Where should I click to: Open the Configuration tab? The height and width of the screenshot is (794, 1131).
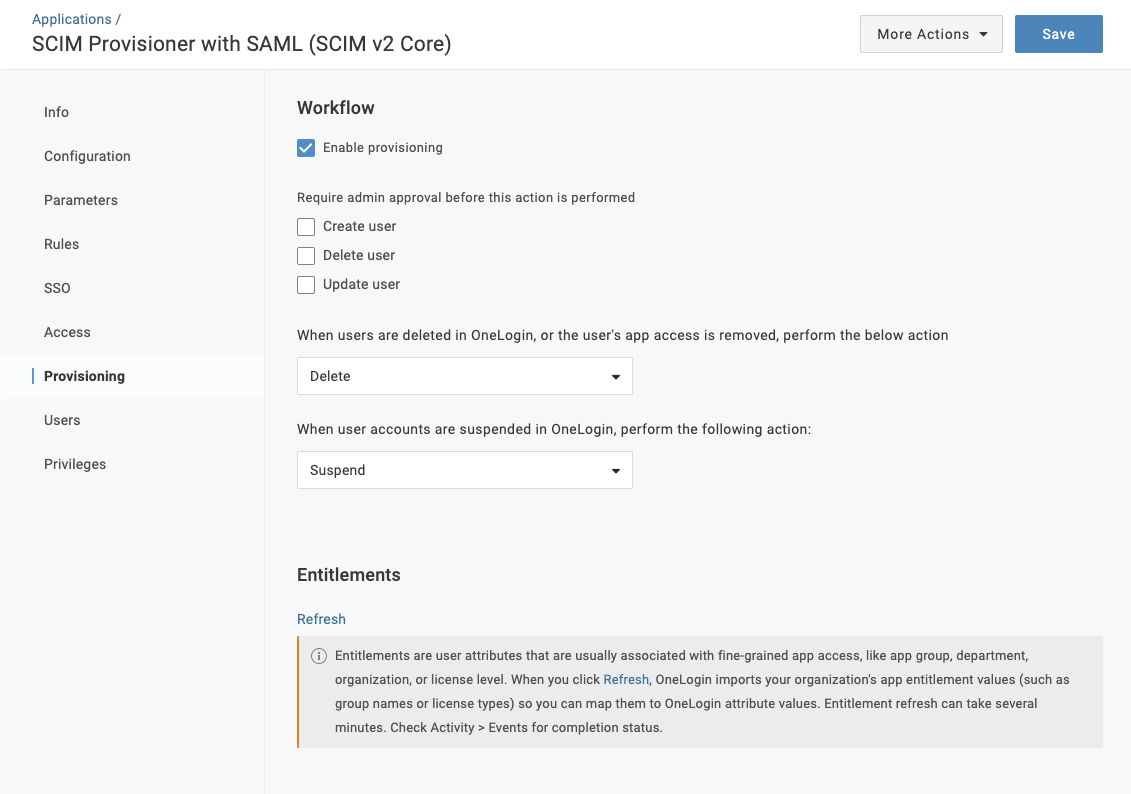tap(87, 156)
